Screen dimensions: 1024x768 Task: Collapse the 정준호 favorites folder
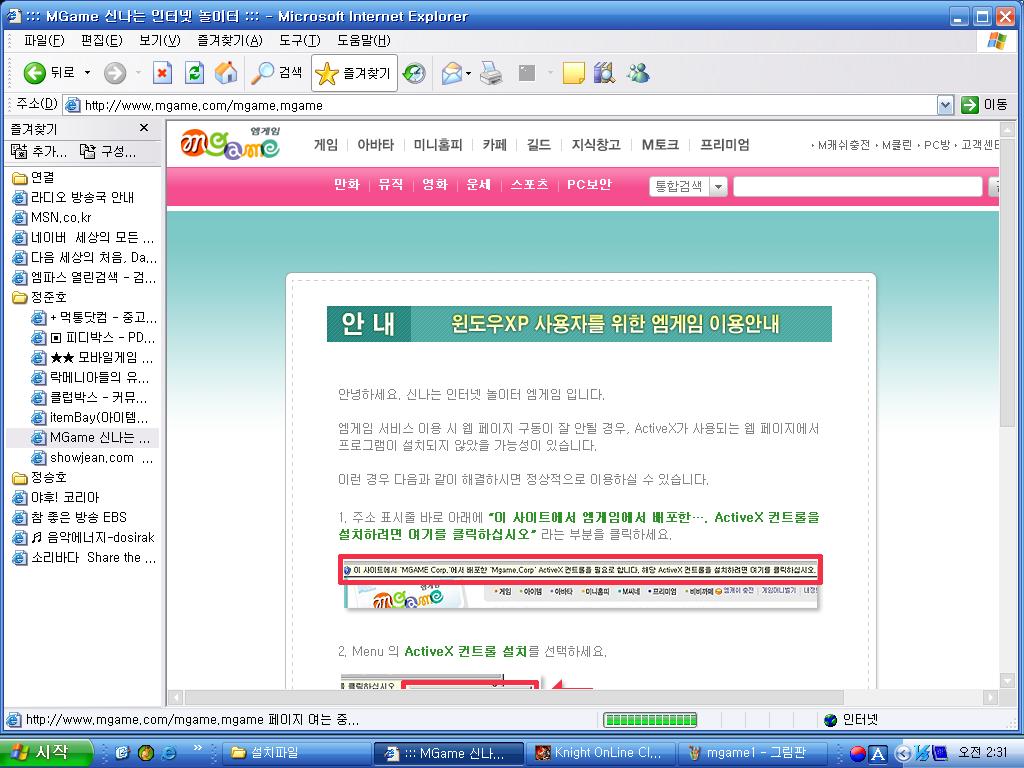coord(40,297)
